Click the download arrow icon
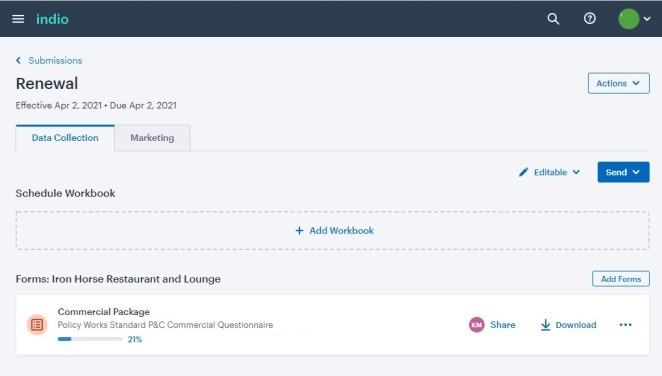Screen dimensions: 662x376 (x=545, y=325)
